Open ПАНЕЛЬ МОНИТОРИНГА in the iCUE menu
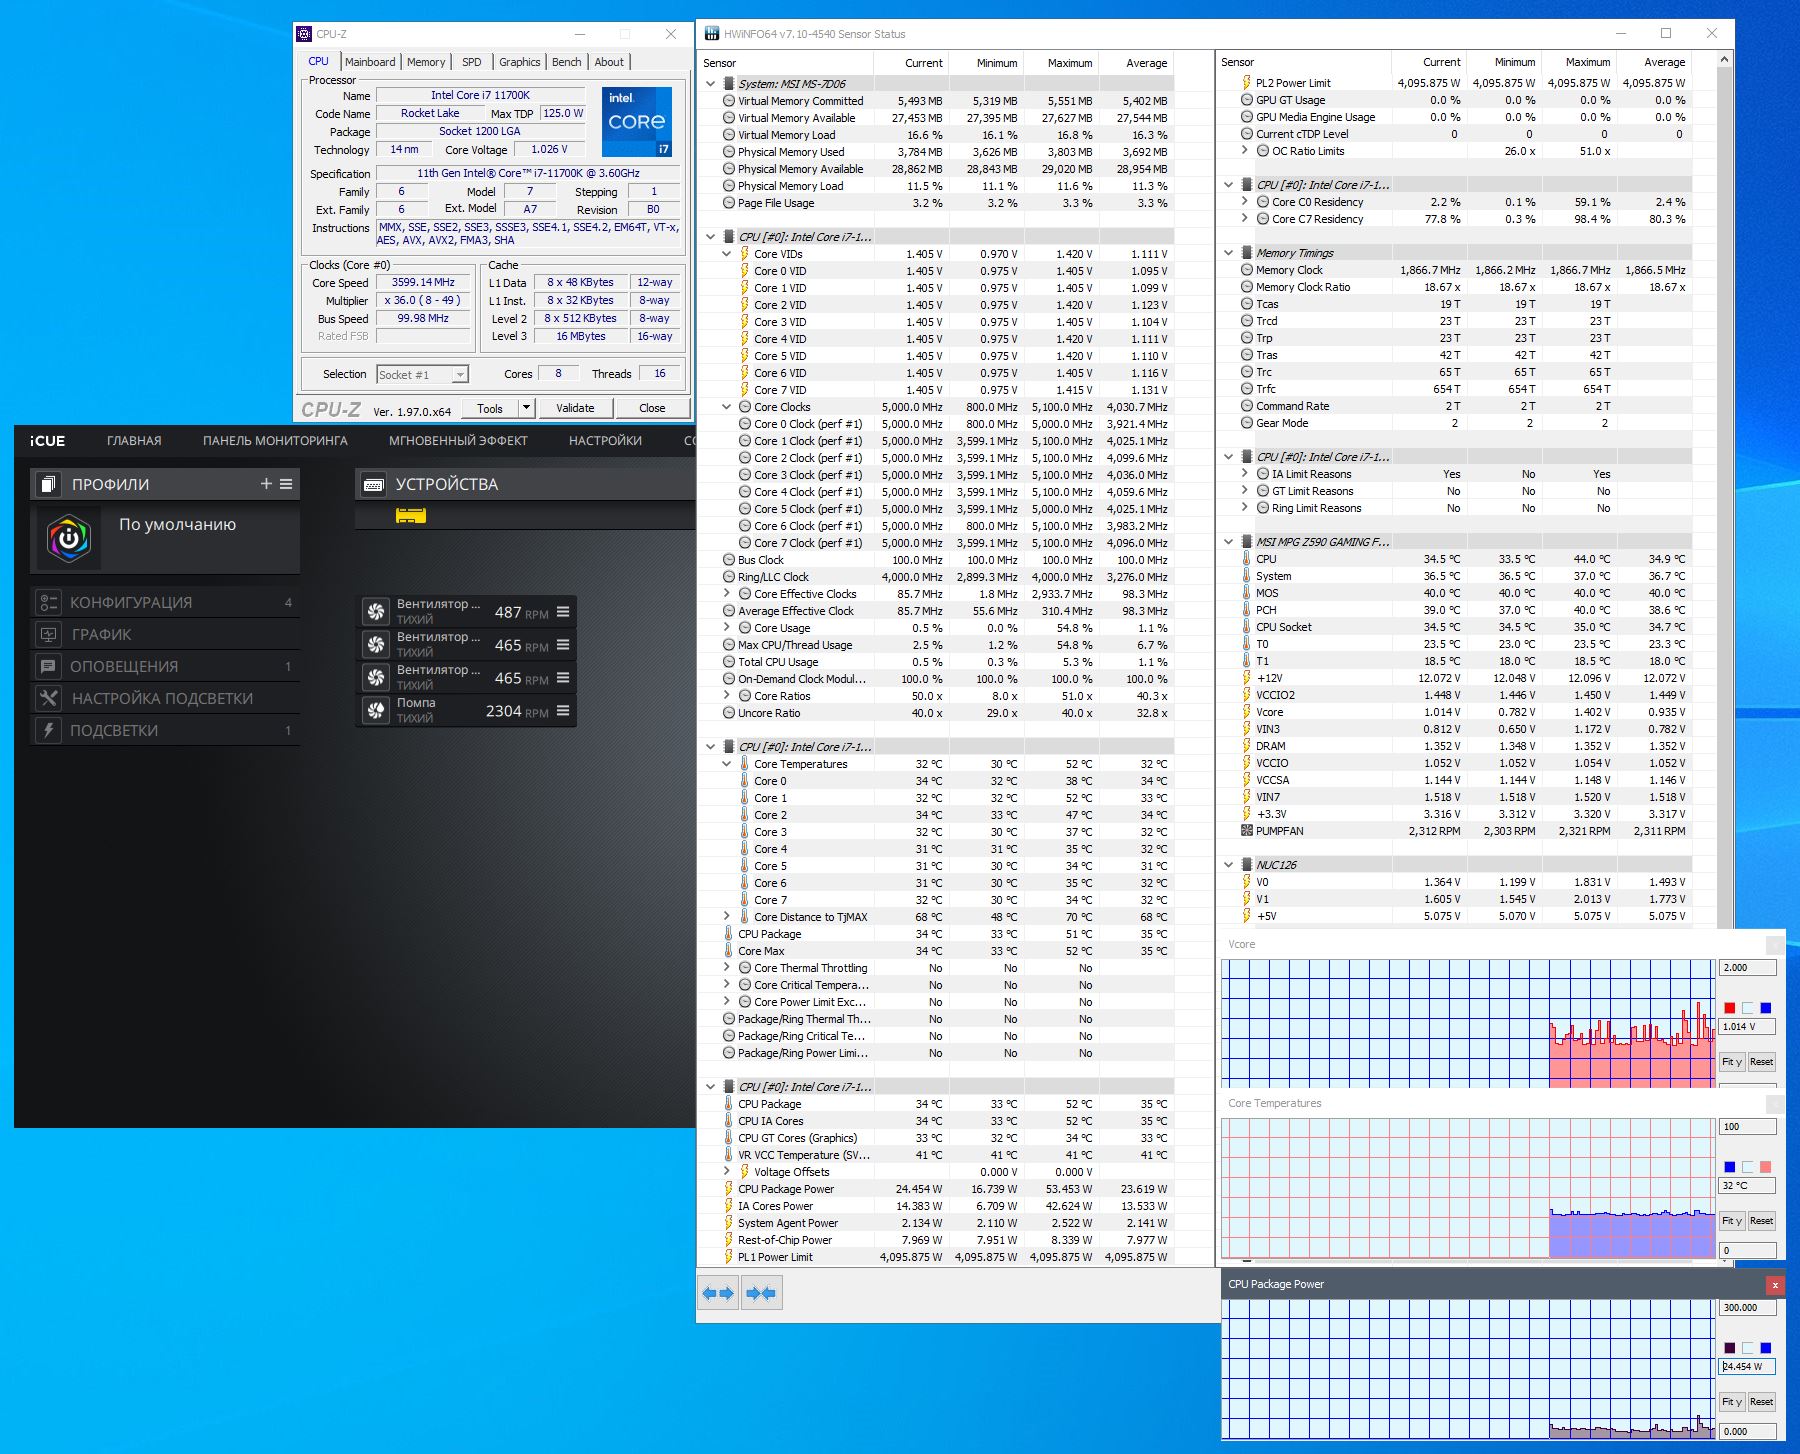The image size is (1800, 1454). pyautogui.click(x=275, y=441)
